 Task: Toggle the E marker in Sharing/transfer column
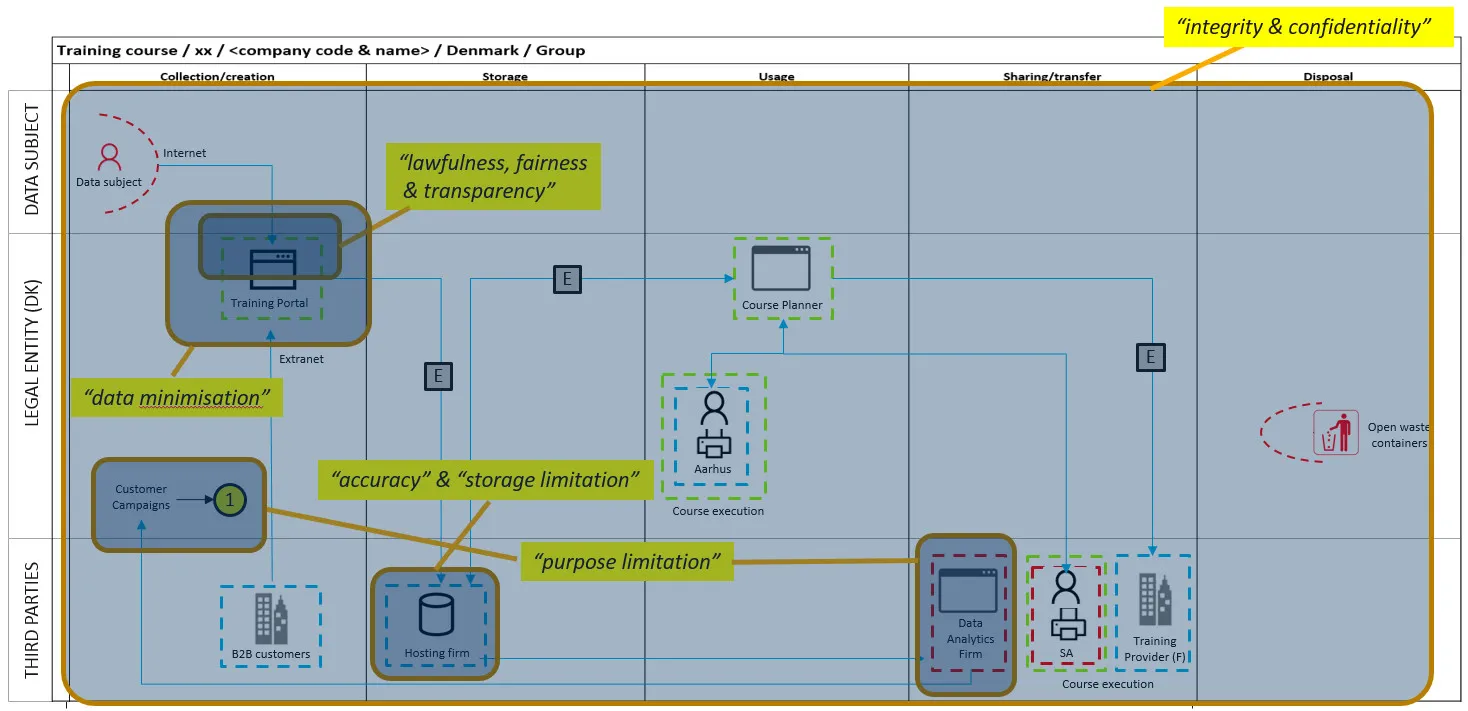tap(1150, 356)
